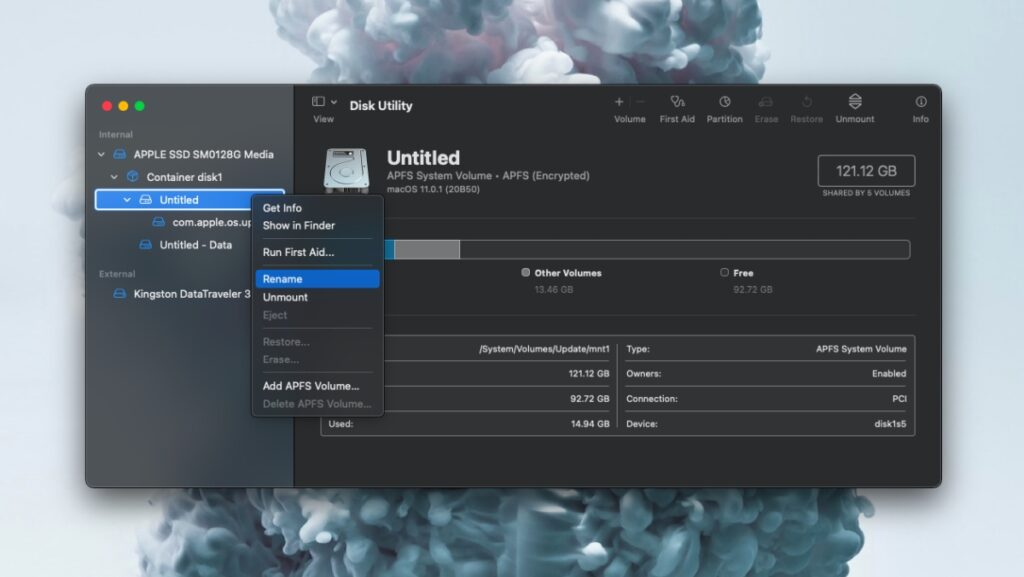Open the View options dropdown
This screenshot has height=577, width=1024.
click(x=322, y=103)
